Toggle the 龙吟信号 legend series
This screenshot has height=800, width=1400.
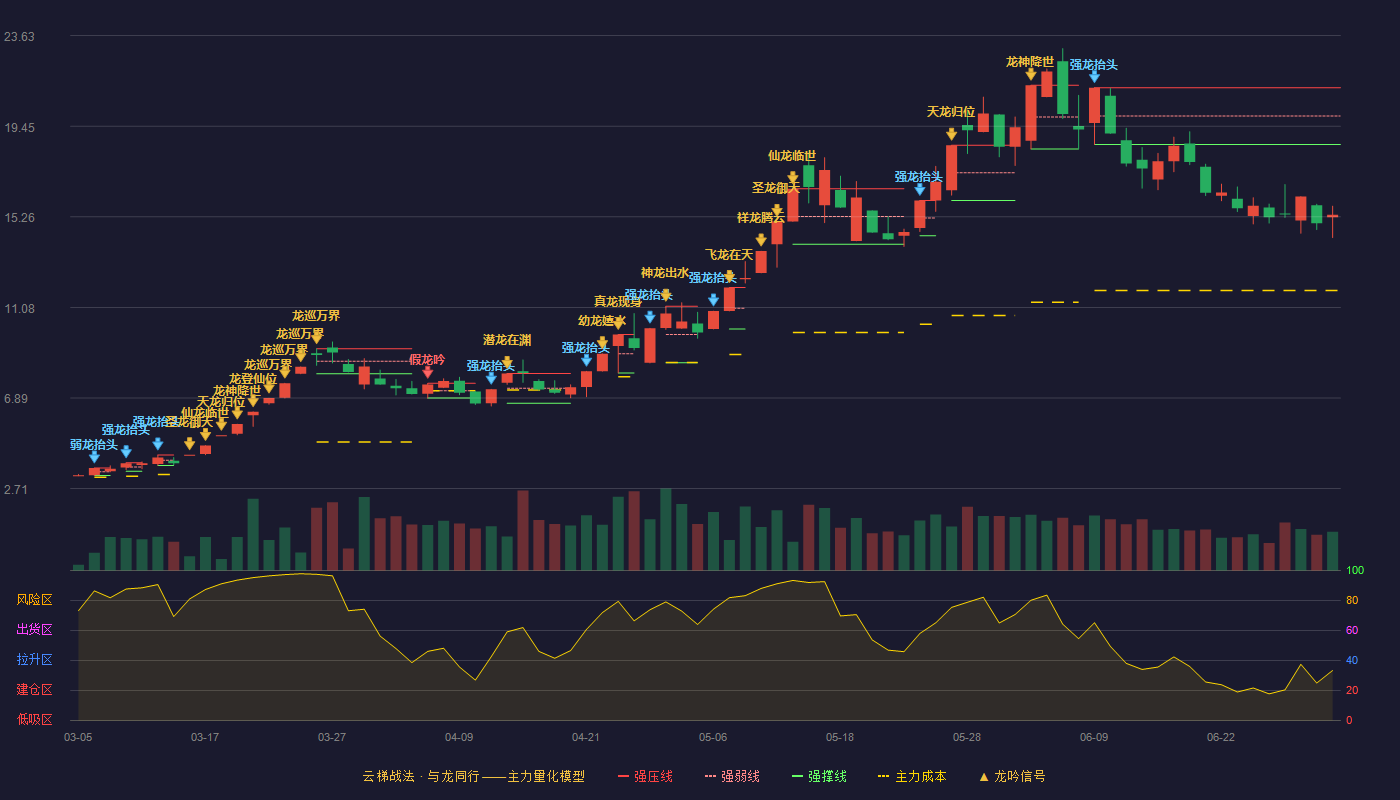coord(1012,776)
